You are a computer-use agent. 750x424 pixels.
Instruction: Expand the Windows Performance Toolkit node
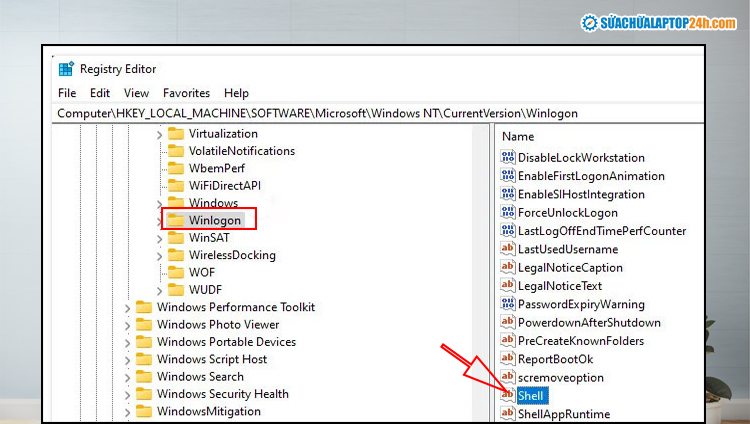128,307
